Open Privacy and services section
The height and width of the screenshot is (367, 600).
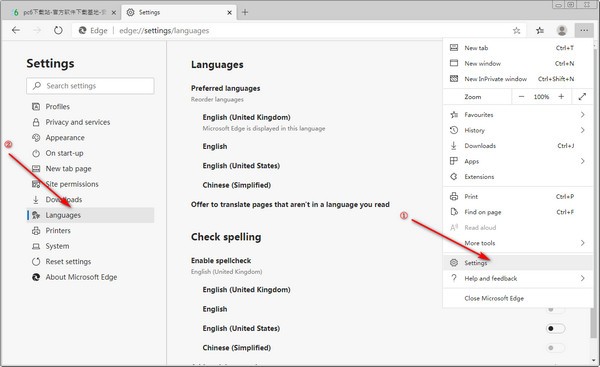90,122
